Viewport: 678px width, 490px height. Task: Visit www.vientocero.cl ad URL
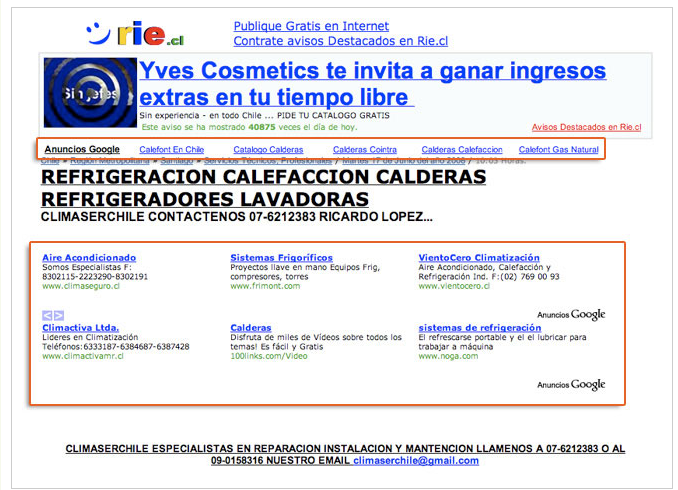point(454,286)
